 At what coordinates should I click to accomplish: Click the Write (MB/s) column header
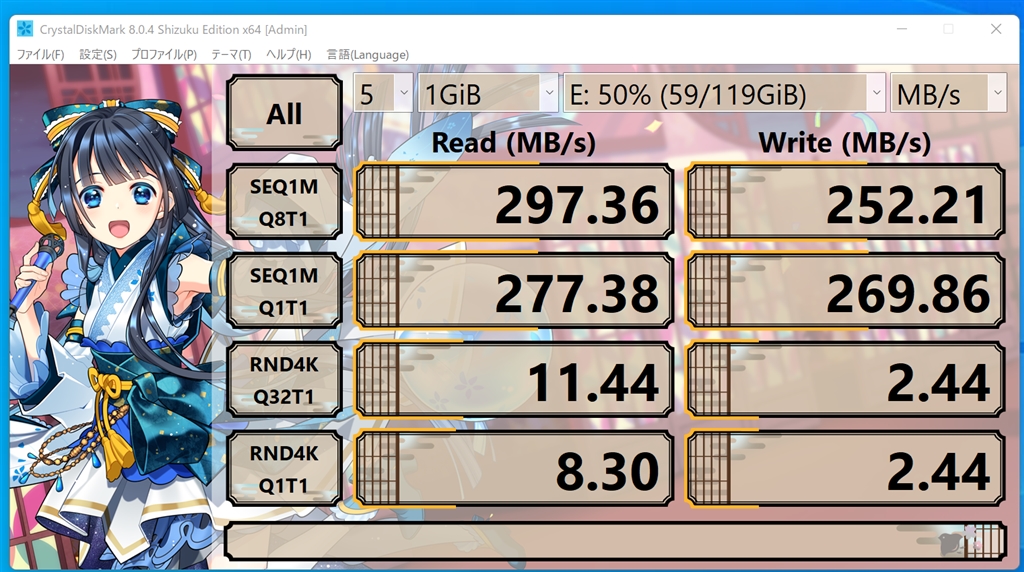point(844,142)
